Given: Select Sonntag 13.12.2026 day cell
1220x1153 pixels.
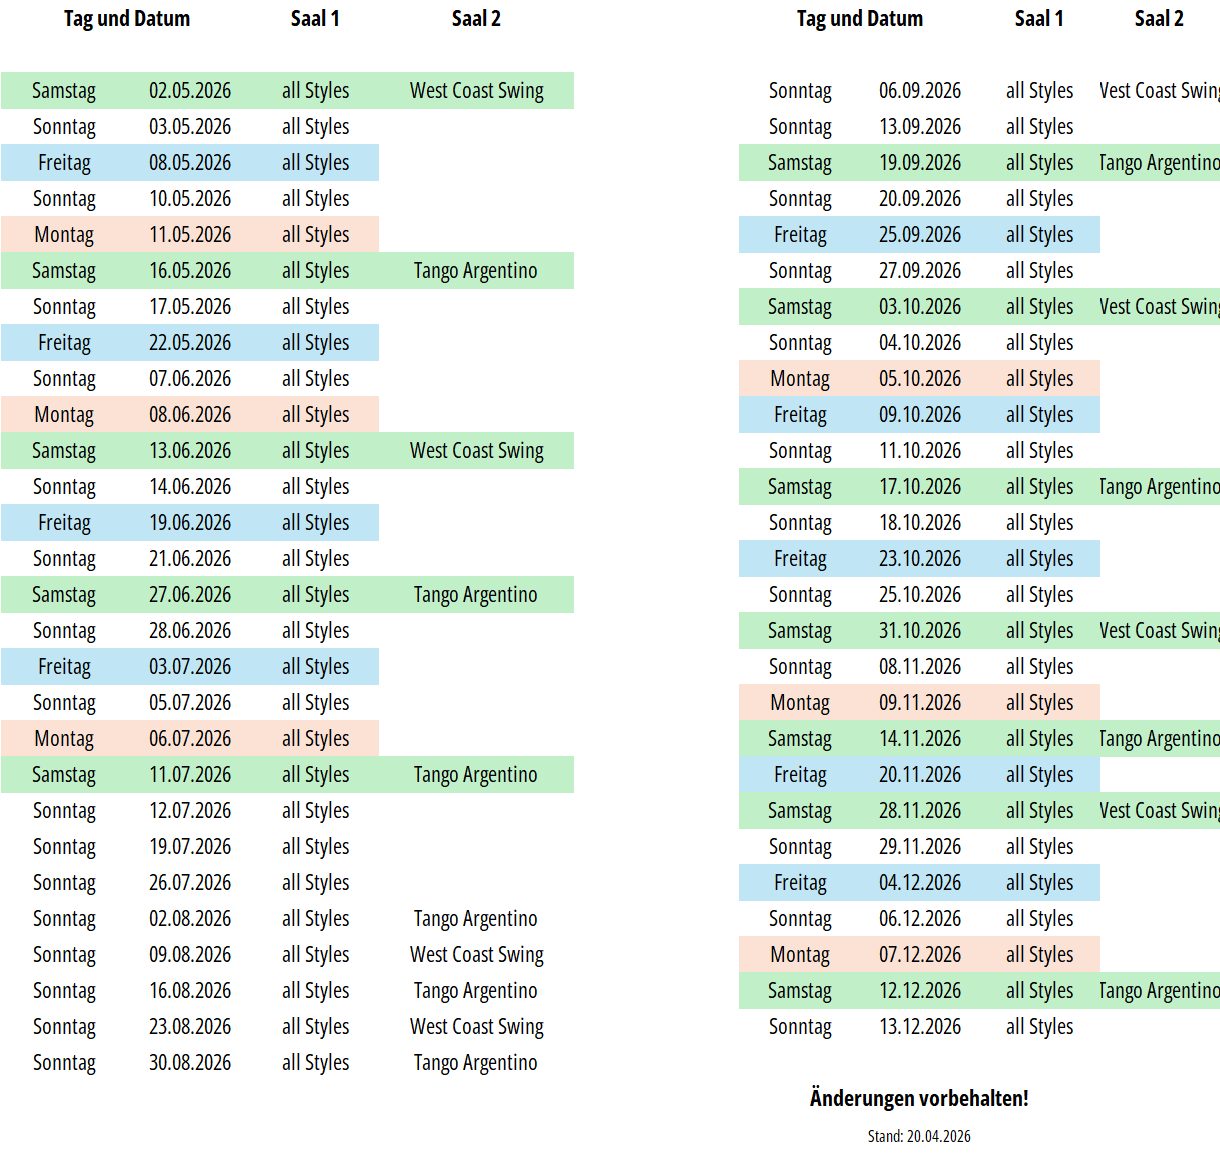Looking at the screenshot, I should pyautogui.click(x=800, y=1027).
